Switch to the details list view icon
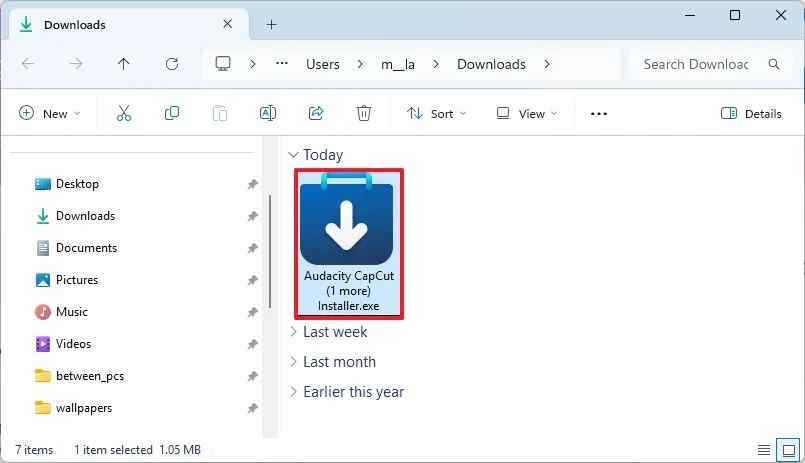805x463 pixels. tap(764, 450)
